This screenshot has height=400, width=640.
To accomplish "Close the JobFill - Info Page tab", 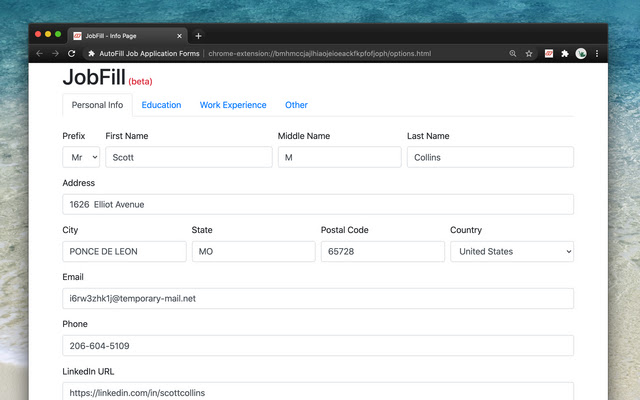I will (x=179, y=36).
